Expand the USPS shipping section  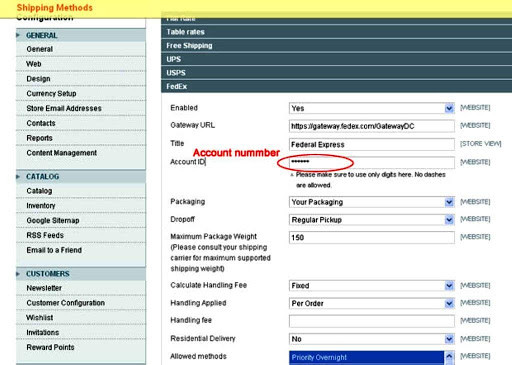tap(337, 73)
